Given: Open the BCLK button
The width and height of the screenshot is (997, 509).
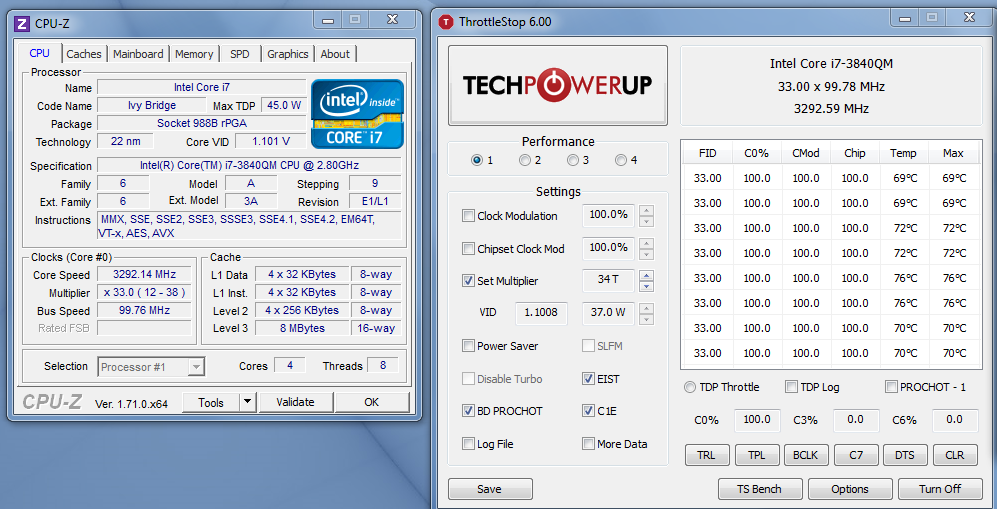Looking at the screenshot, I should pyautogui.click(x=806, y=455).
